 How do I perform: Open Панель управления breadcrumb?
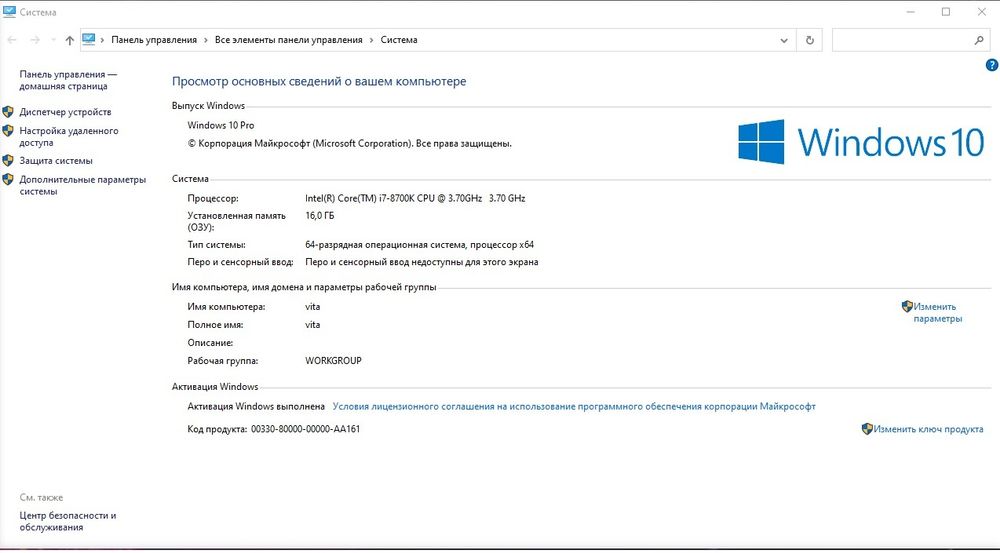154,40
